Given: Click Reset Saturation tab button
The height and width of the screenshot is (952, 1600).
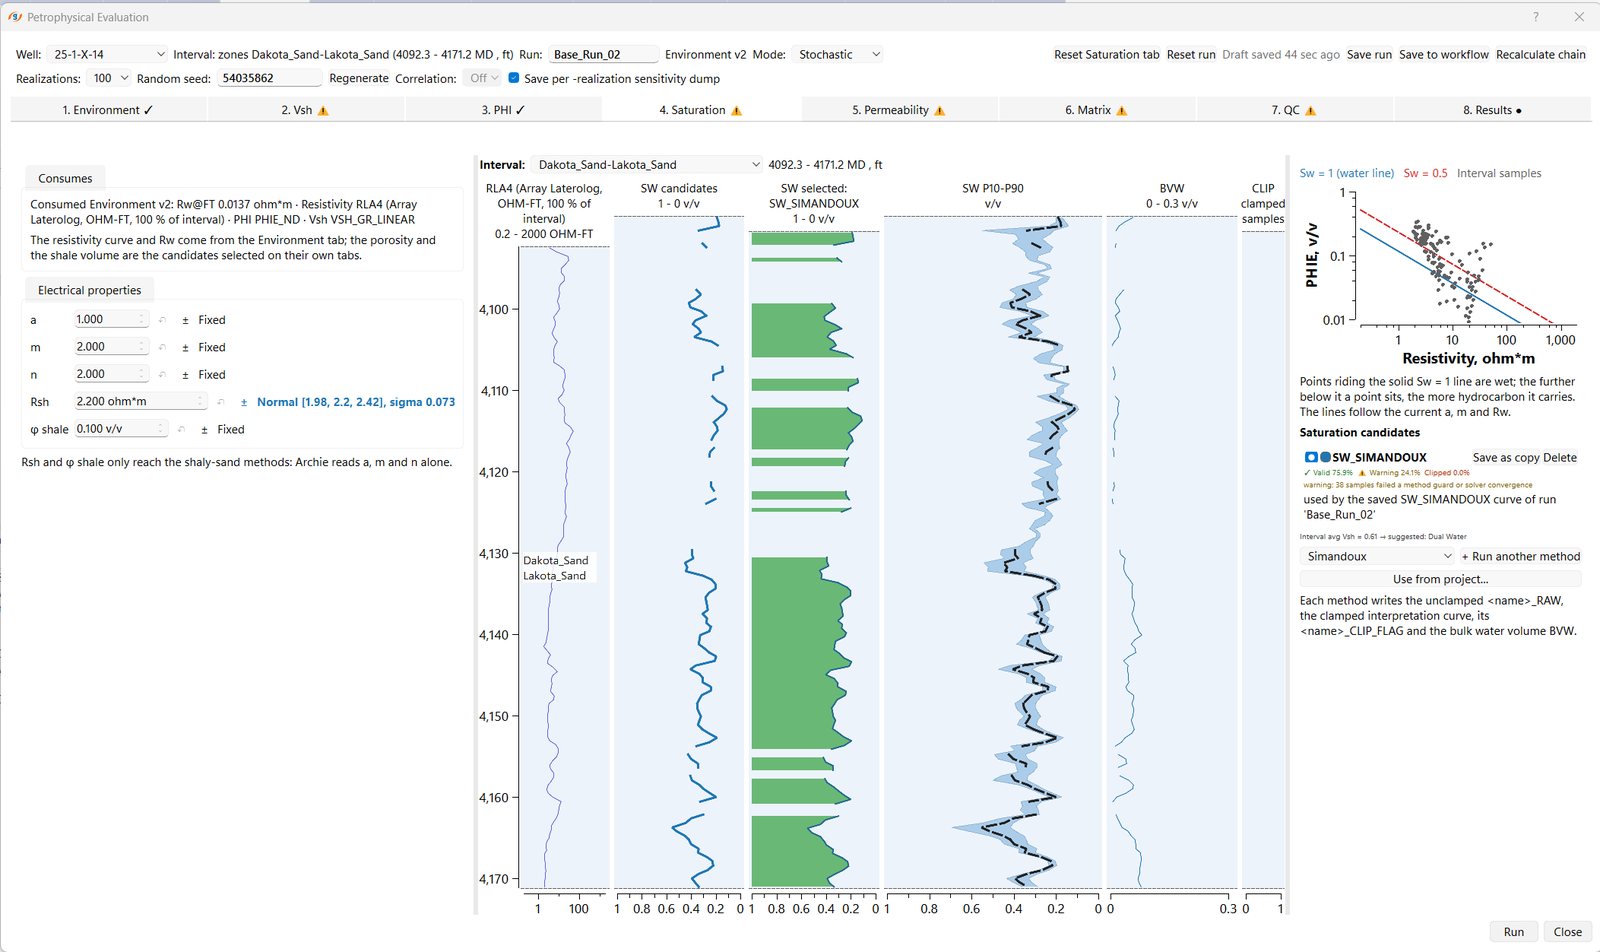Looking at the screenshot, I should point(1107,54).
